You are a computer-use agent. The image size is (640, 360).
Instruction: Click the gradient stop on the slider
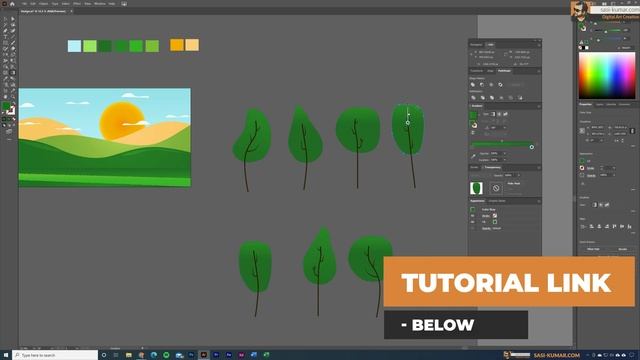[532, 147]
